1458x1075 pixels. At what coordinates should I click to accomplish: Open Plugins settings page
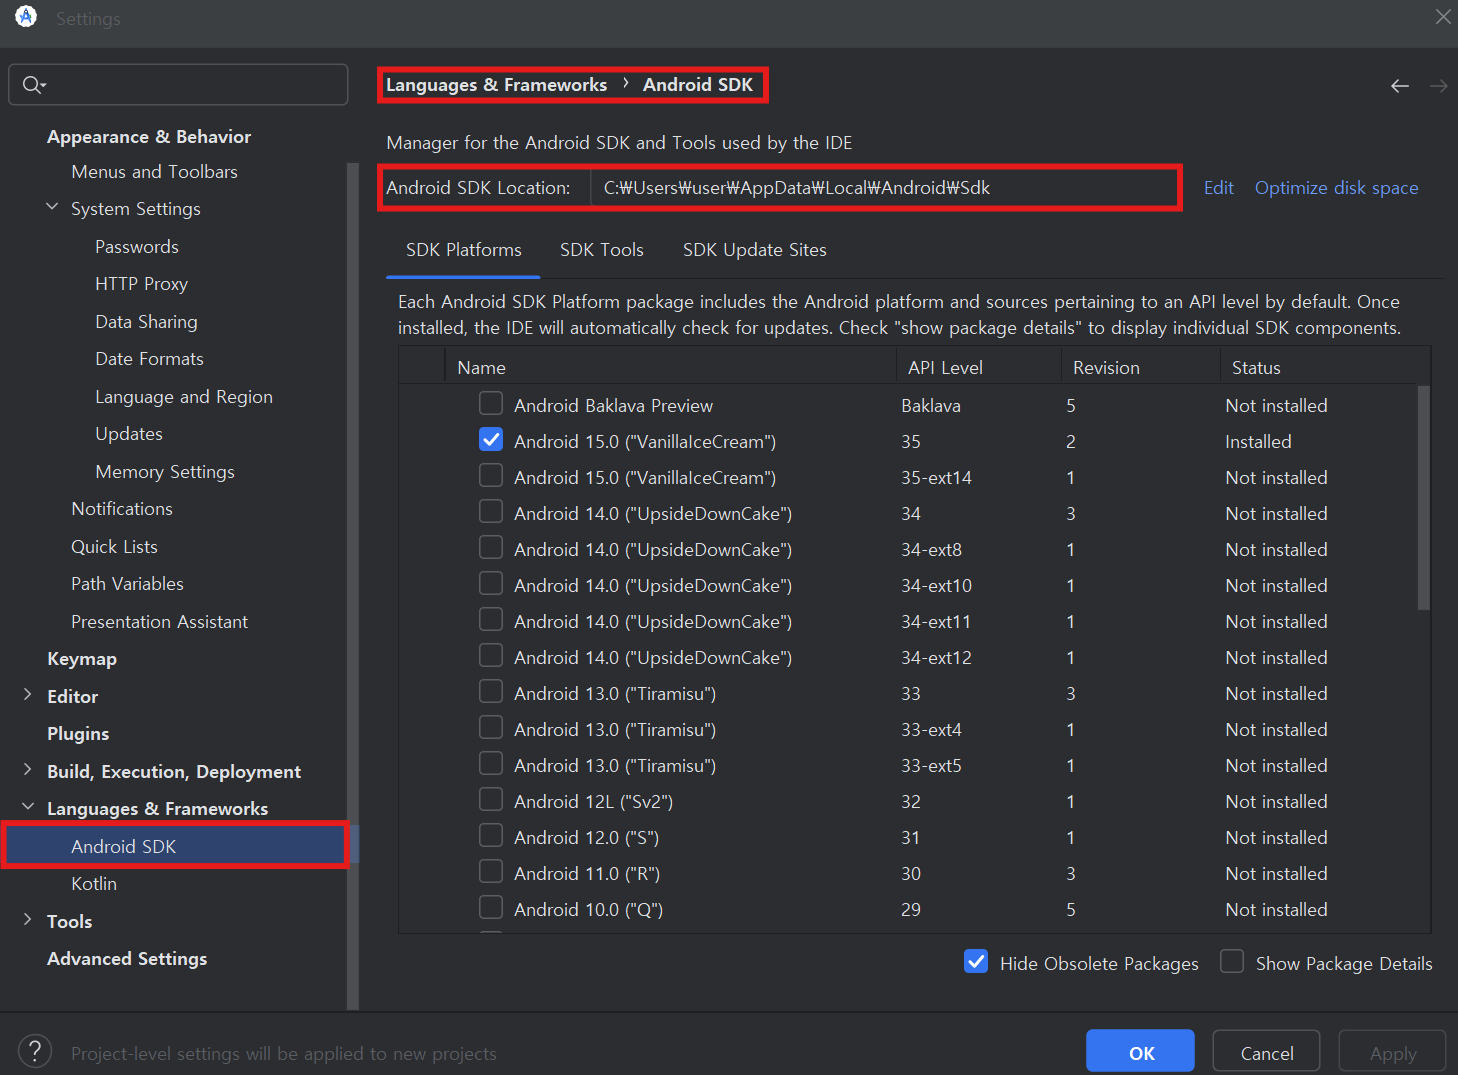pos(78,734)
